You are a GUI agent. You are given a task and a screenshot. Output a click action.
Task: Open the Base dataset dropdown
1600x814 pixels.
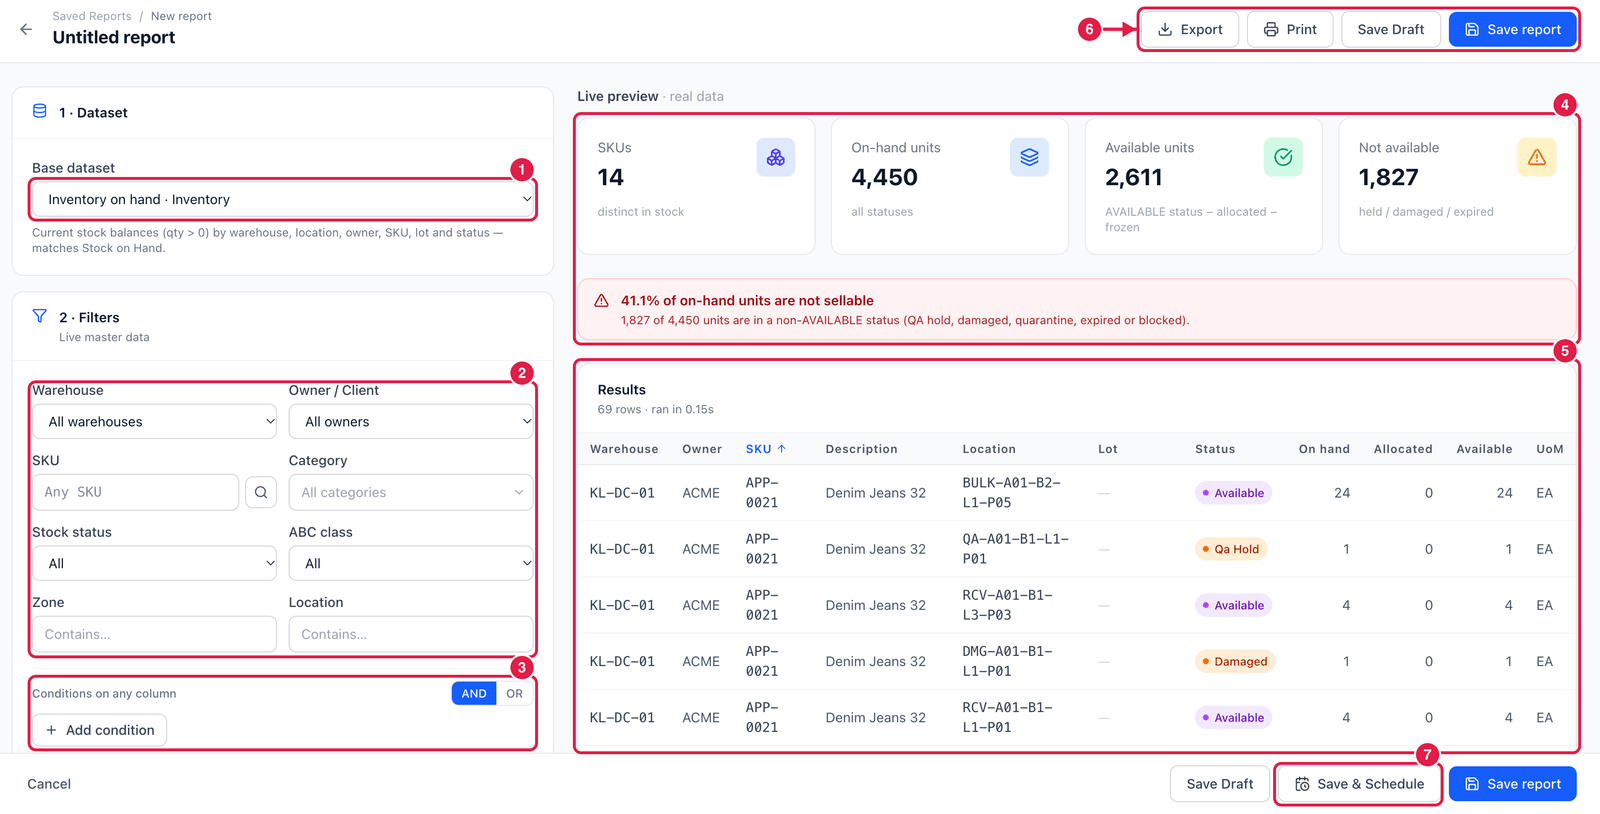click(283, 199)
